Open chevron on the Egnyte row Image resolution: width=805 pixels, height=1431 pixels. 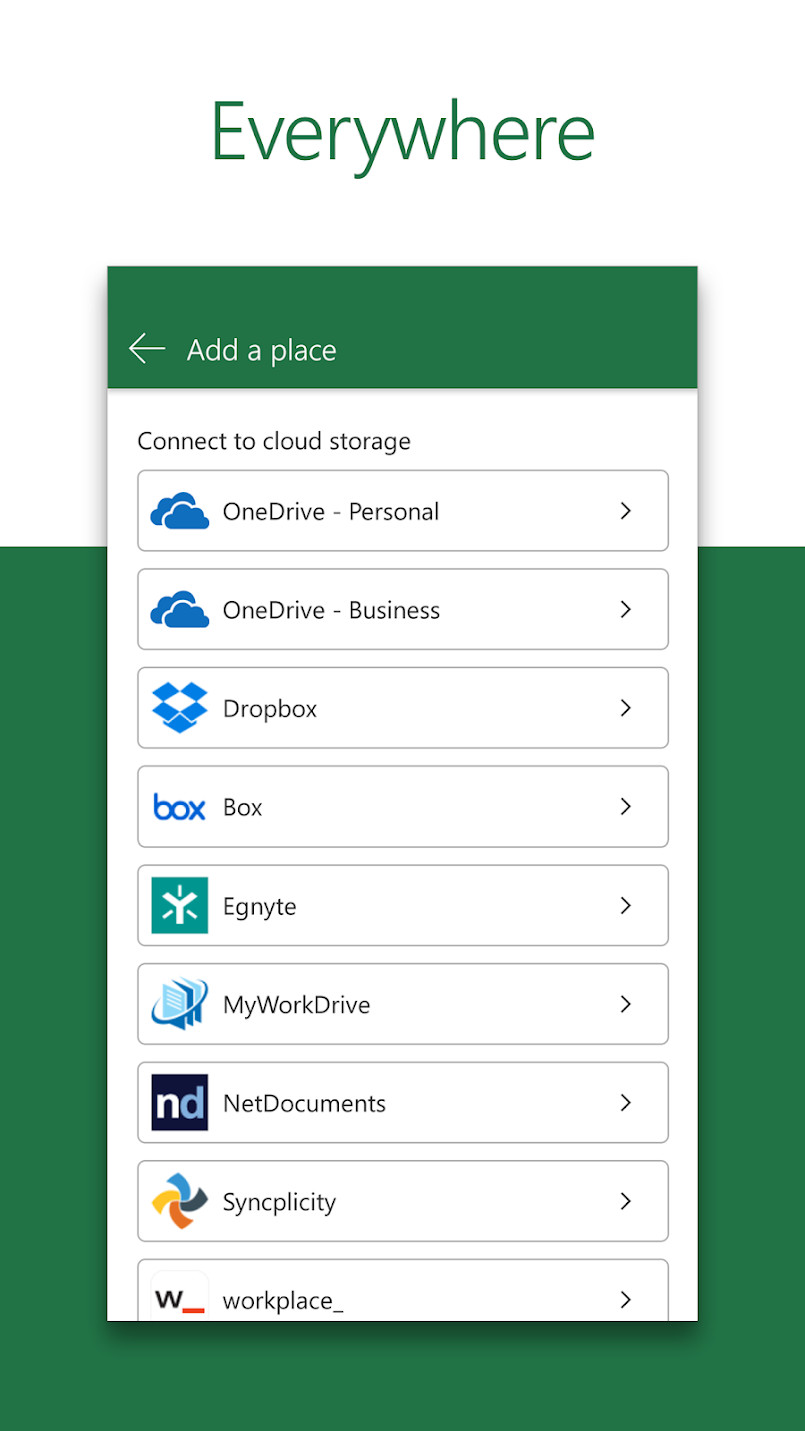tap(626, 905)
